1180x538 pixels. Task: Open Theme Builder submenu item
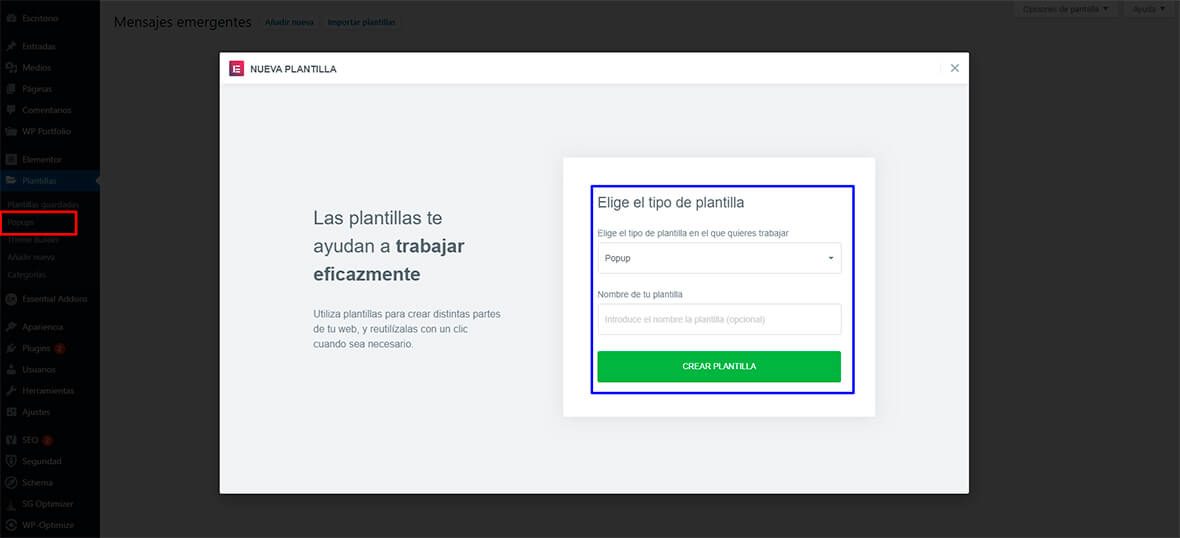click(33, 240)
